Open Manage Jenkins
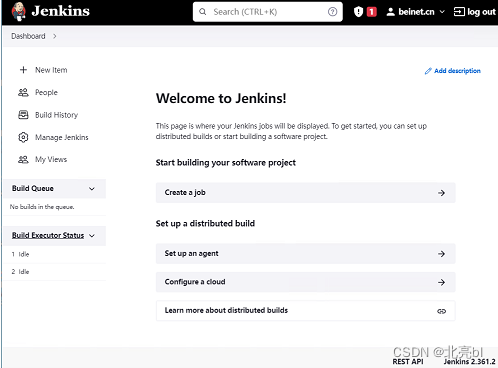Viewport: 498px width, 368px height. pyautogui.click(x=62, y=137)
